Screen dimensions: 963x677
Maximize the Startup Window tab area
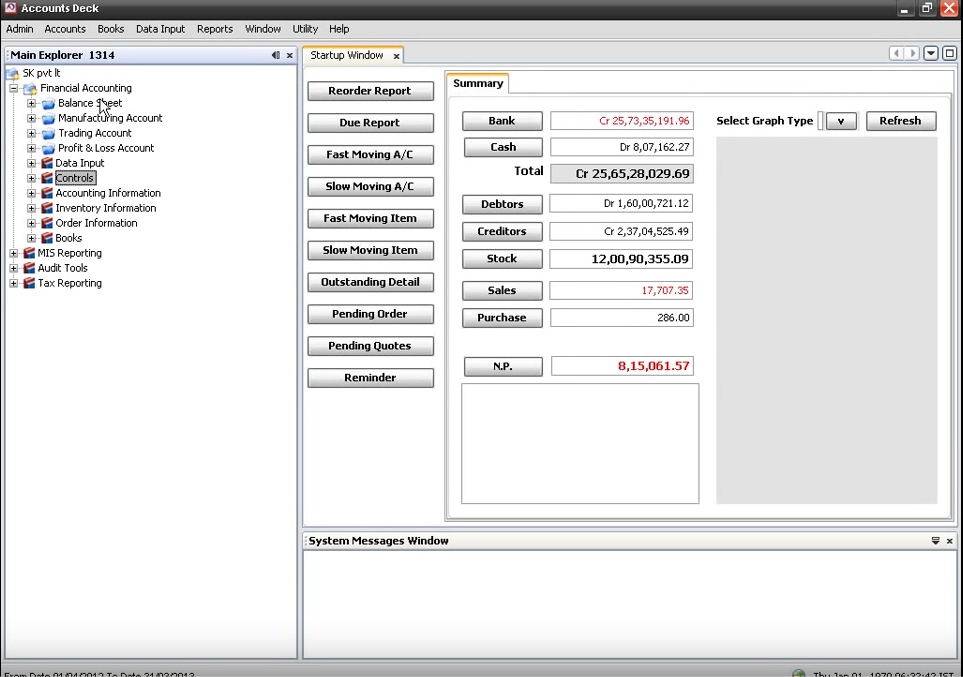(x=949, y=54)
